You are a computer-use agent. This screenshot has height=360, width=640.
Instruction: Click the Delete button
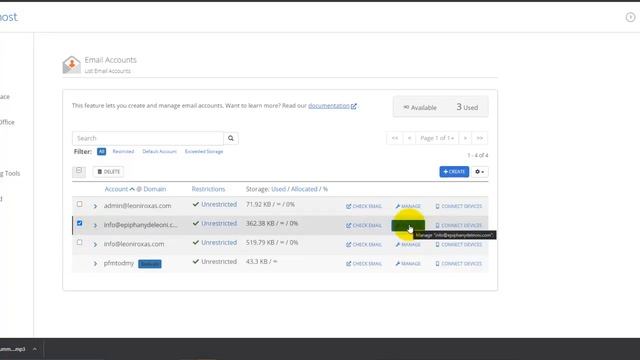click(108, 172)
